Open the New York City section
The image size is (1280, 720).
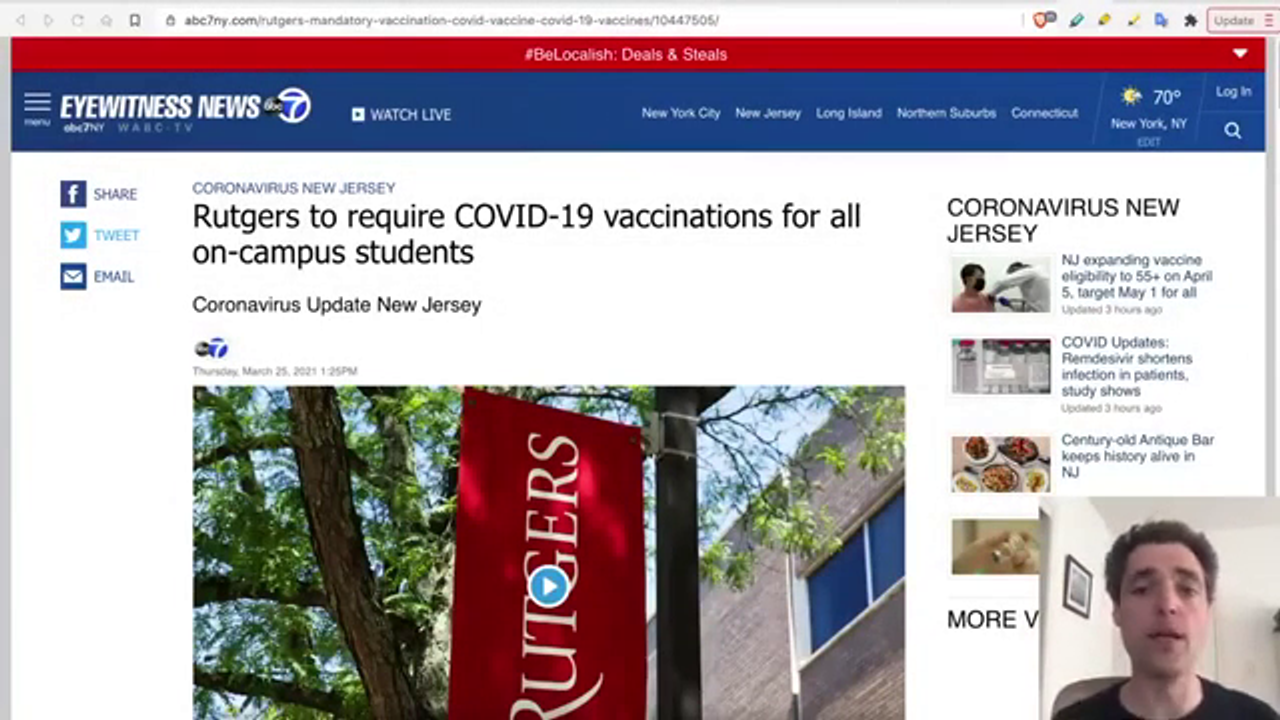[681, 113]
